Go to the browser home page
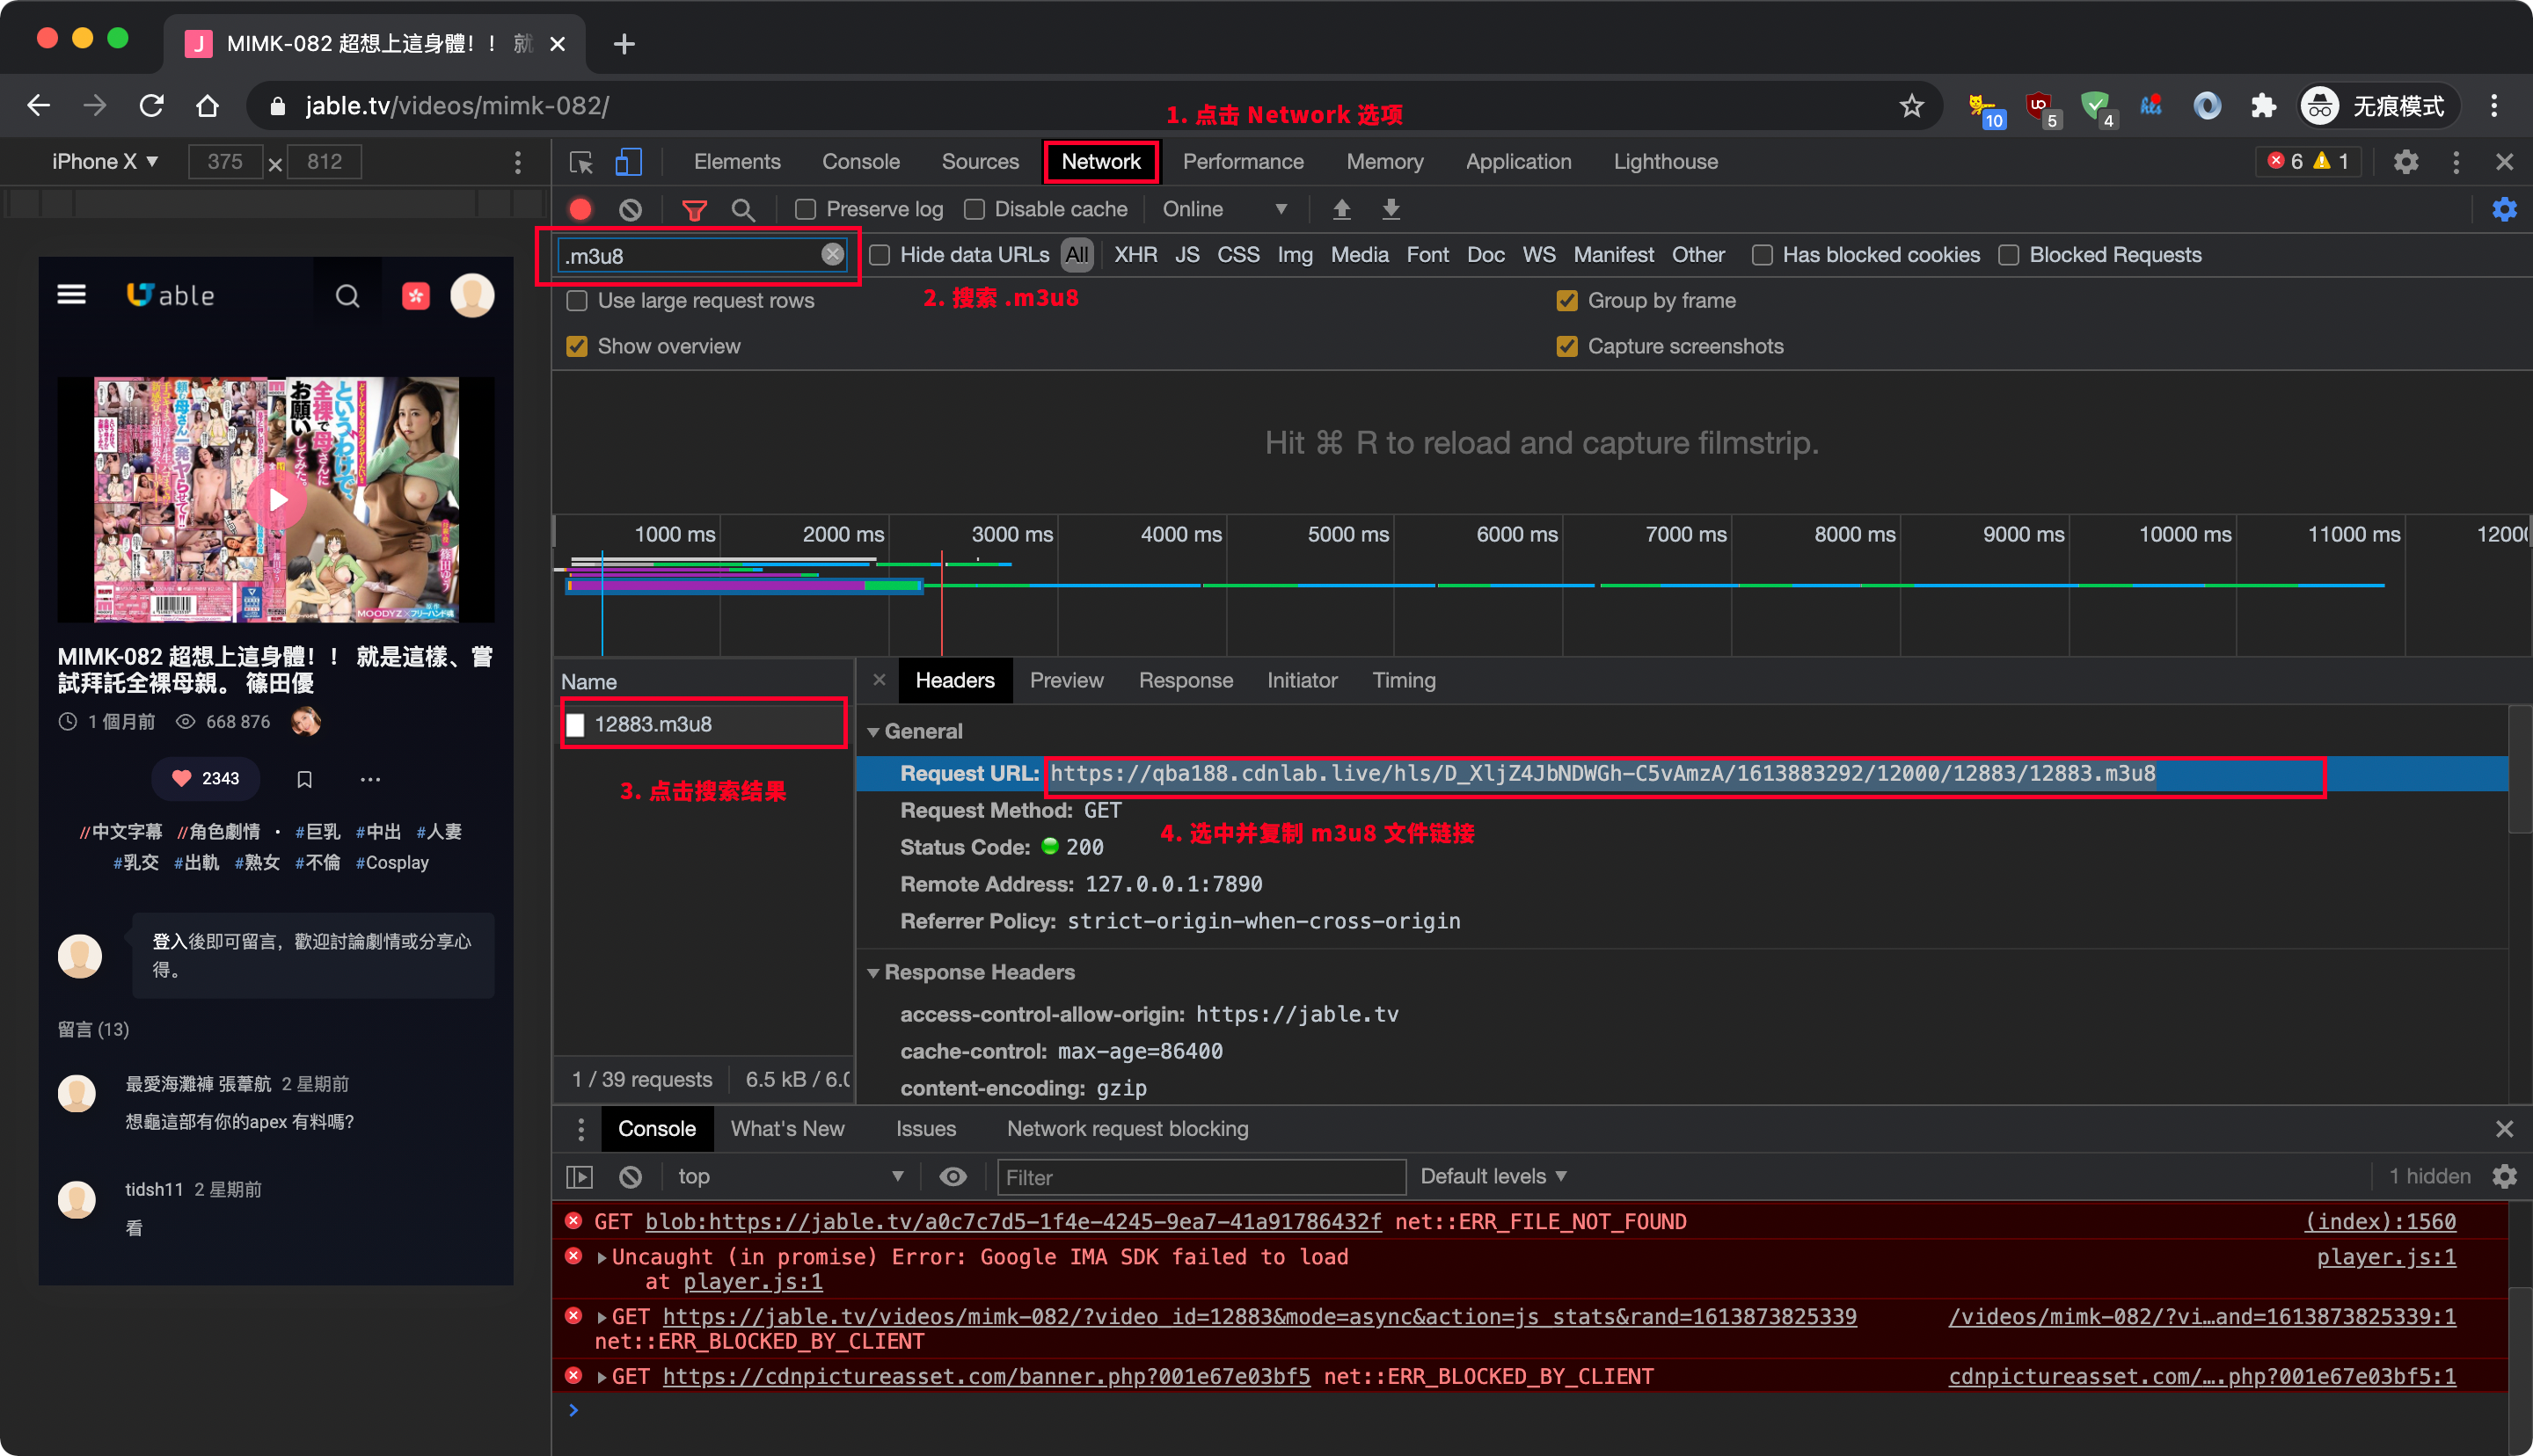The image size is (2533, 1456). 207,106
